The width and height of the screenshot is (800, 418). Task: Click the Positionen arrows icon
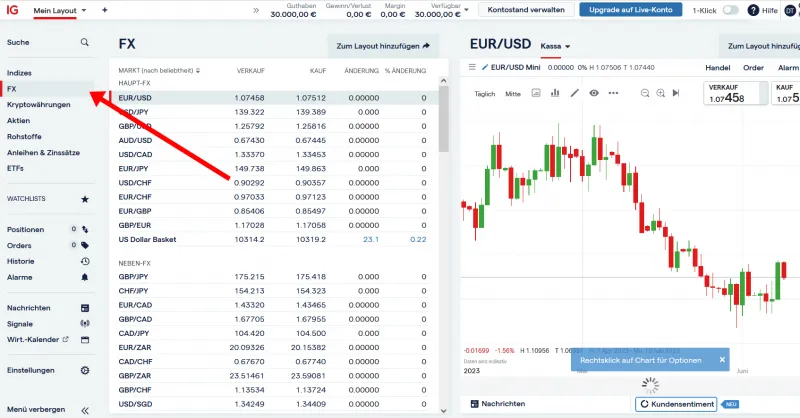85,230
